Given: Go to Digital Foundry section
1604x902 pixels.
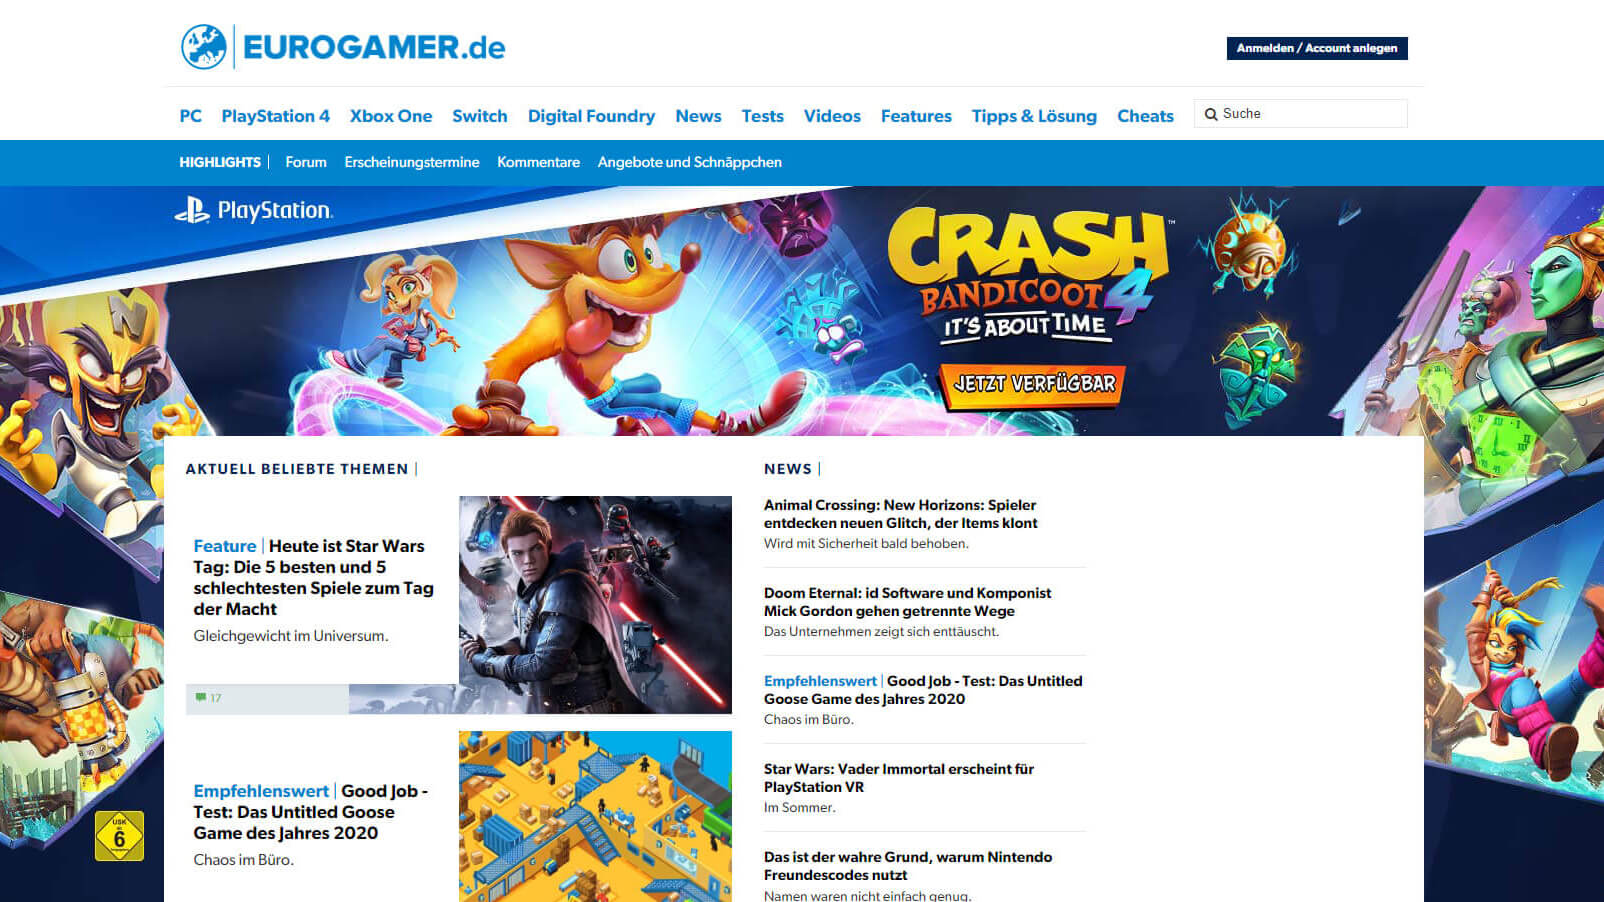Looking at the screenshot, I should [591, 116].
